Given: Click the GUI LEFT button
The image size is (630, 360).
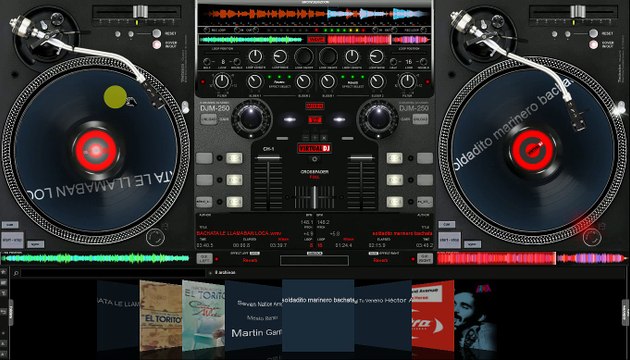Looking at the screenshot, I should (205, 258).
